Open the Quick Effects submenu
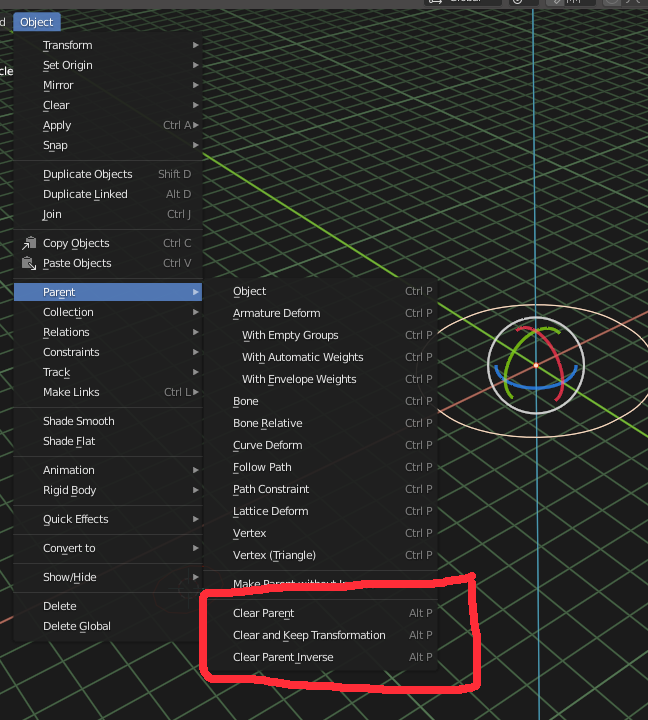The width and height of the screenshot is (648, 720). [108, 519]
